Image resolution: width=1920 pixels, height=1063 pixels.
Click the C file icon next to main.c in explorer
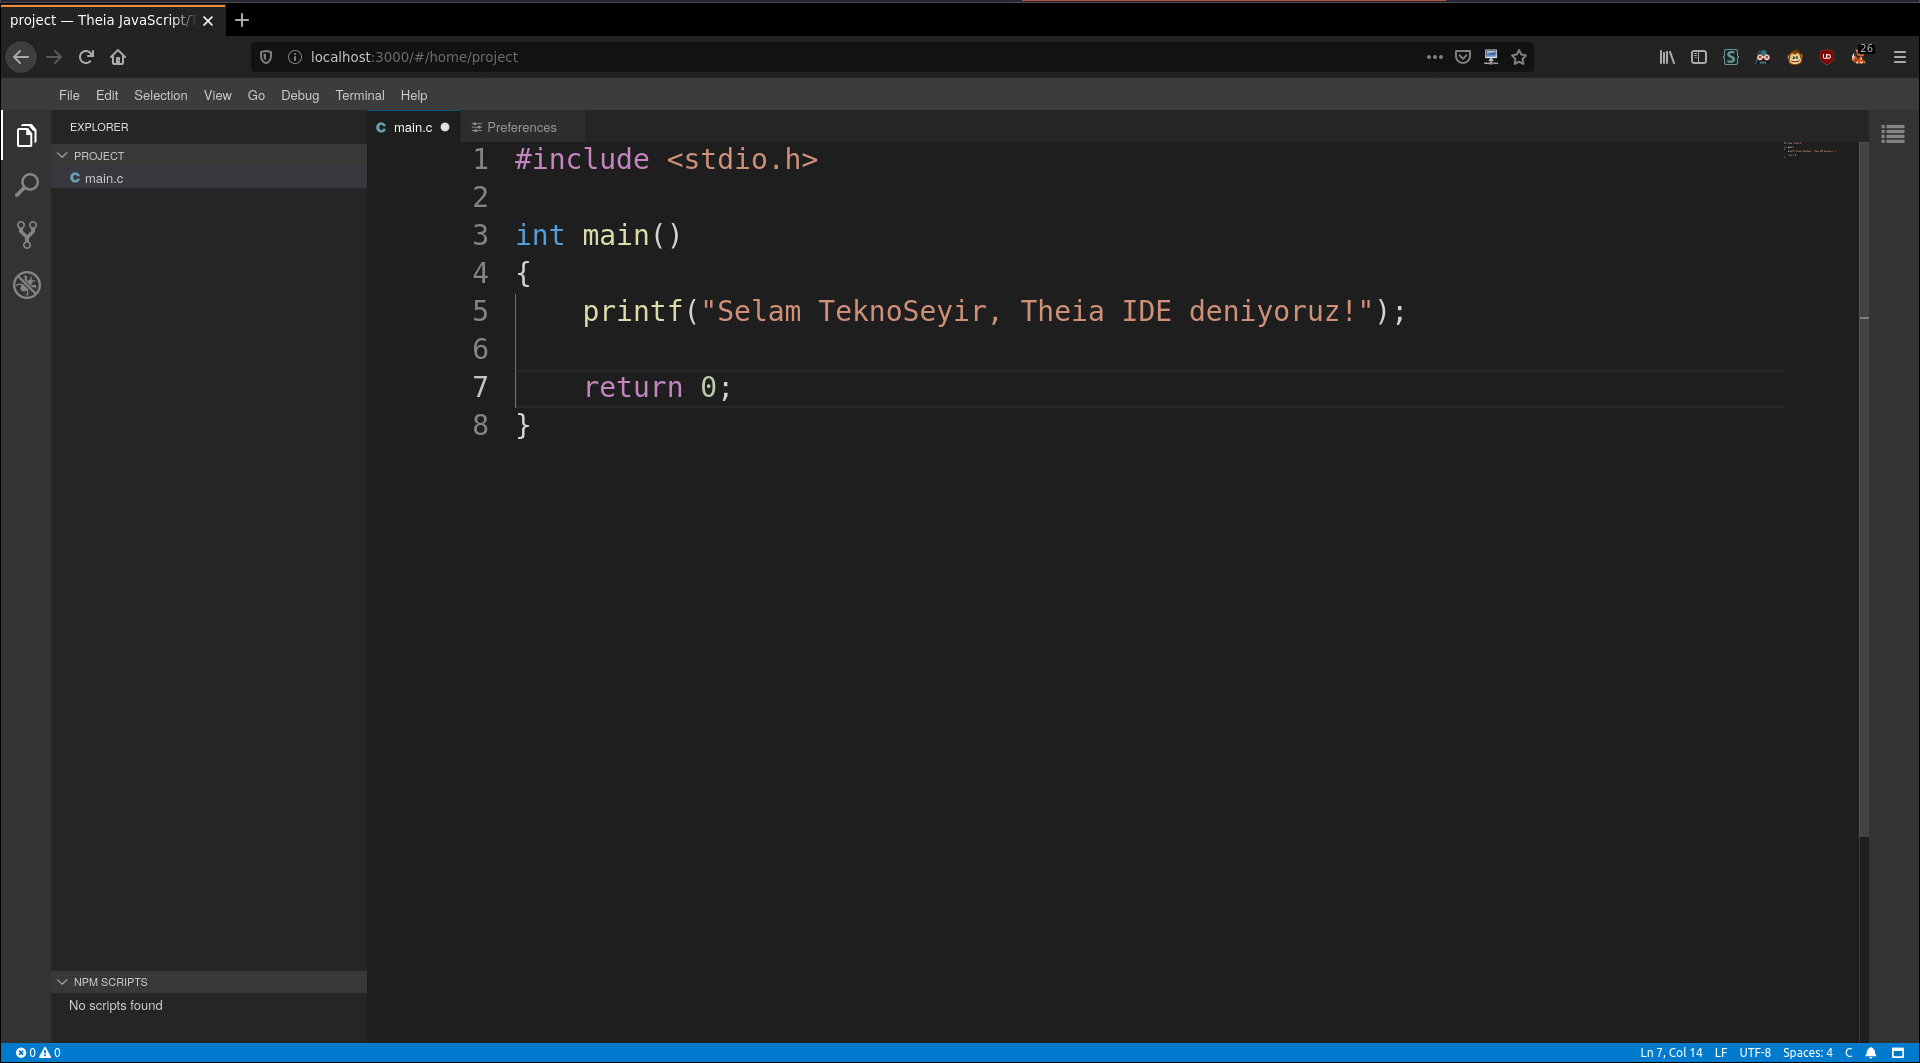(75, 178)
